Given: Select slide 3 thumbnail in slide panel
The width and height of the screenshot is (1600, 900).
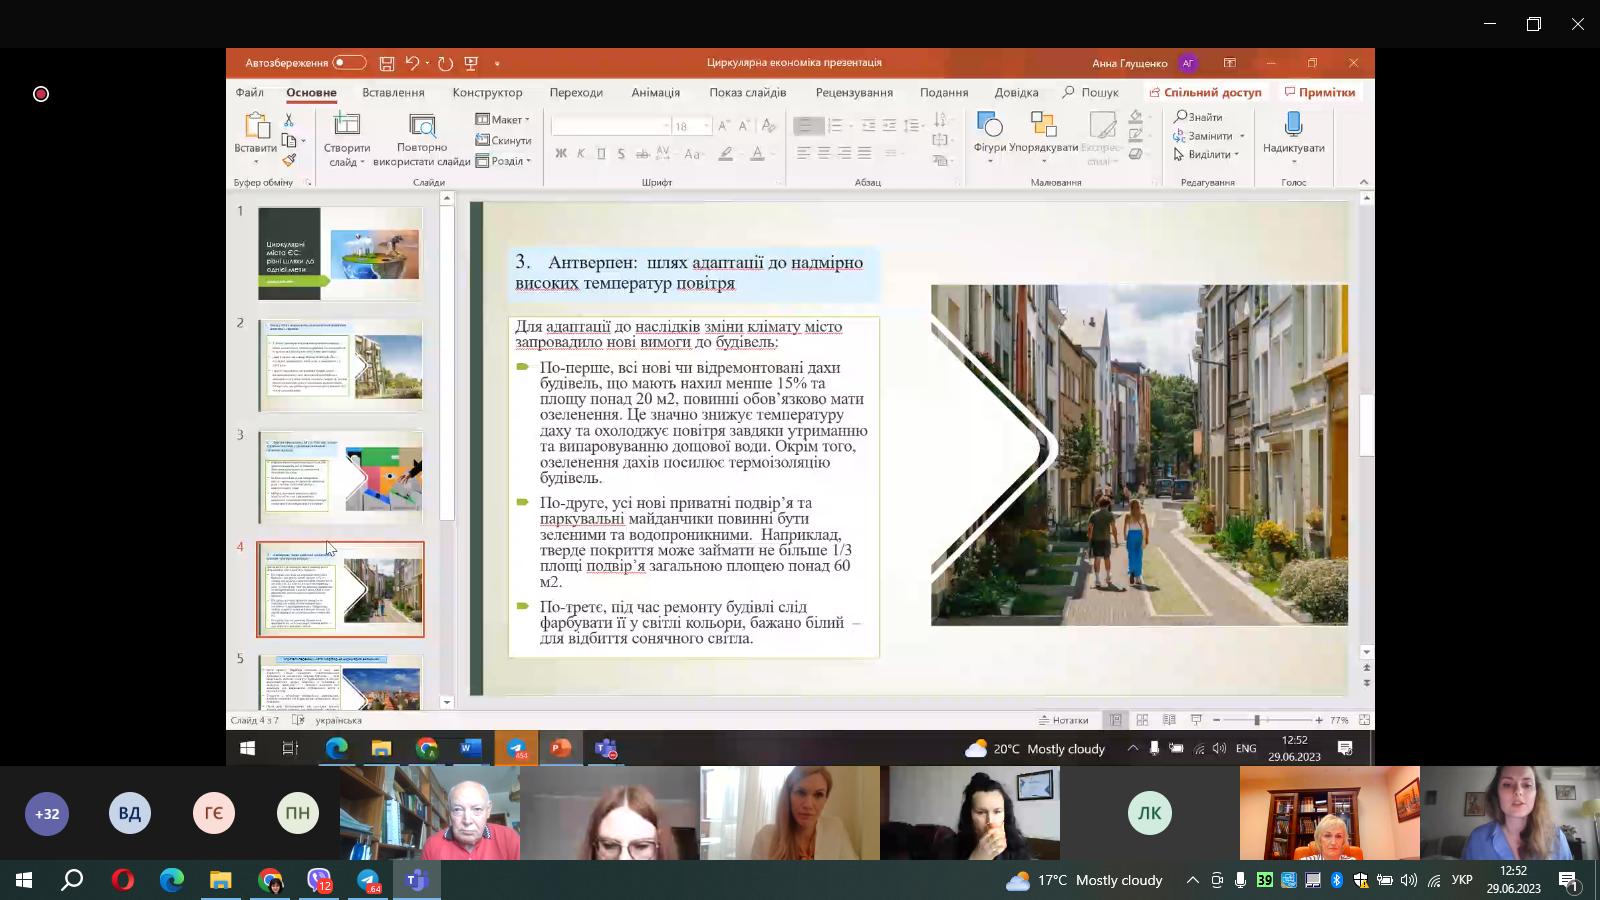Looking at the screenshot, I should (x=340, y=477).
